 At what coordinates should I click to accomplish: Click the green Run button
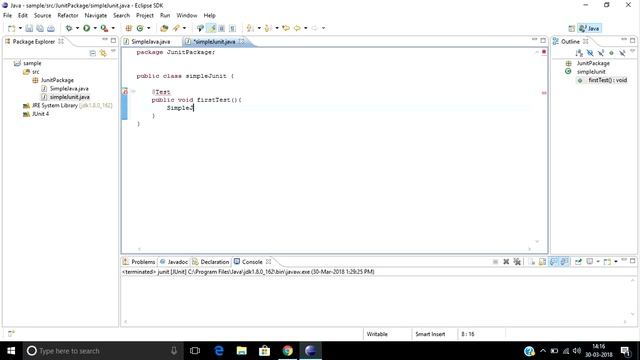coord(87,28)
